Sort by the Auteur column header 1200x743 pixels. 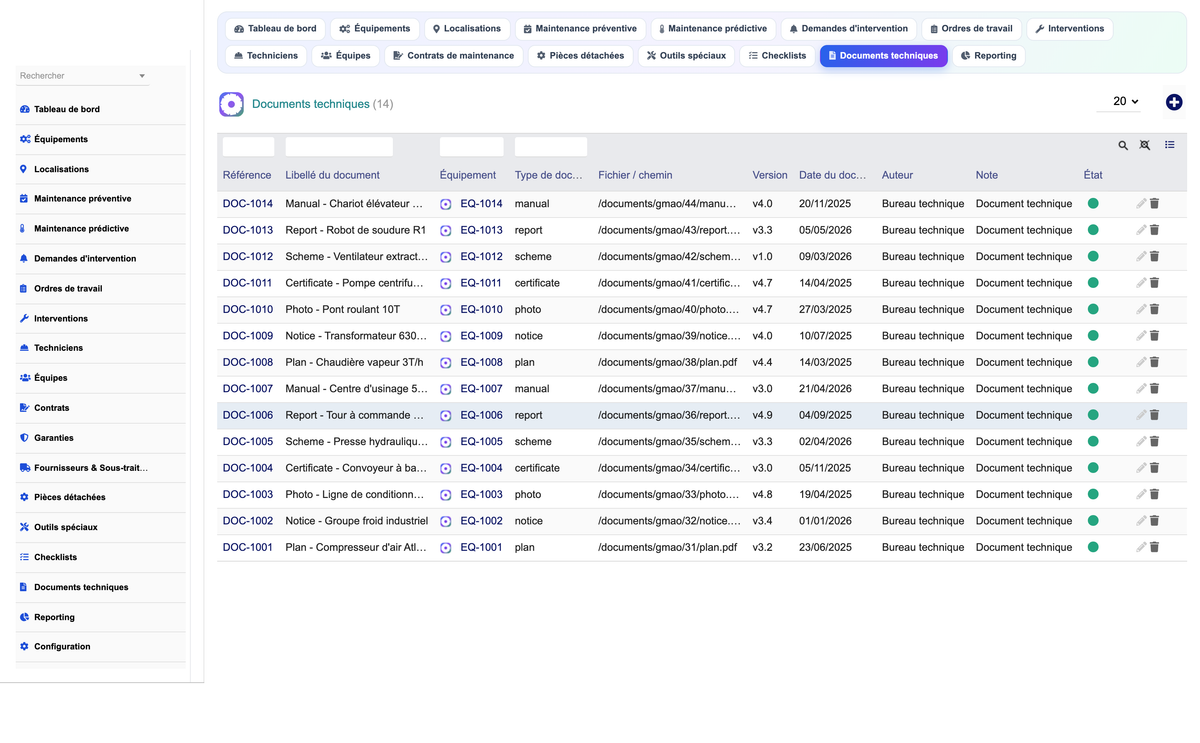(x=897, y=175)
